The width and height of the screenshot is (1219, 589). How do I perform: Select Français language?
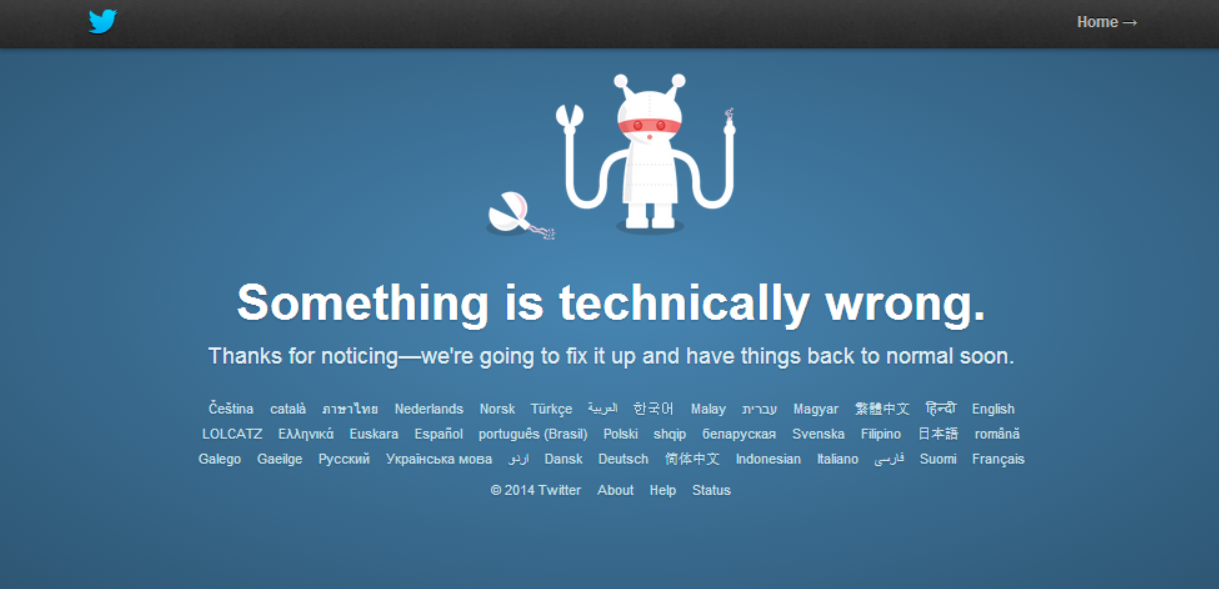(998, 459)
